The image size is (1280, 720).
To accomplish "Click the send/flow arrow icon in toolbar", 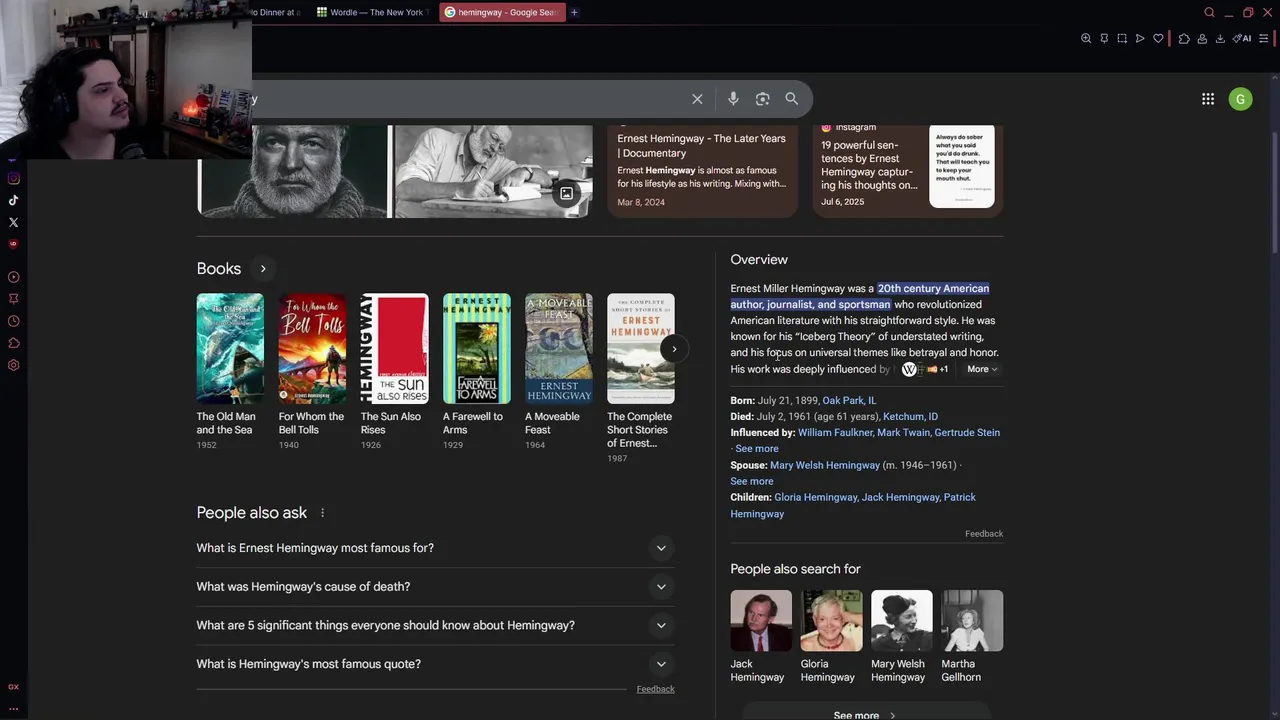I will pyautogui.click(x=1140, y=39).
